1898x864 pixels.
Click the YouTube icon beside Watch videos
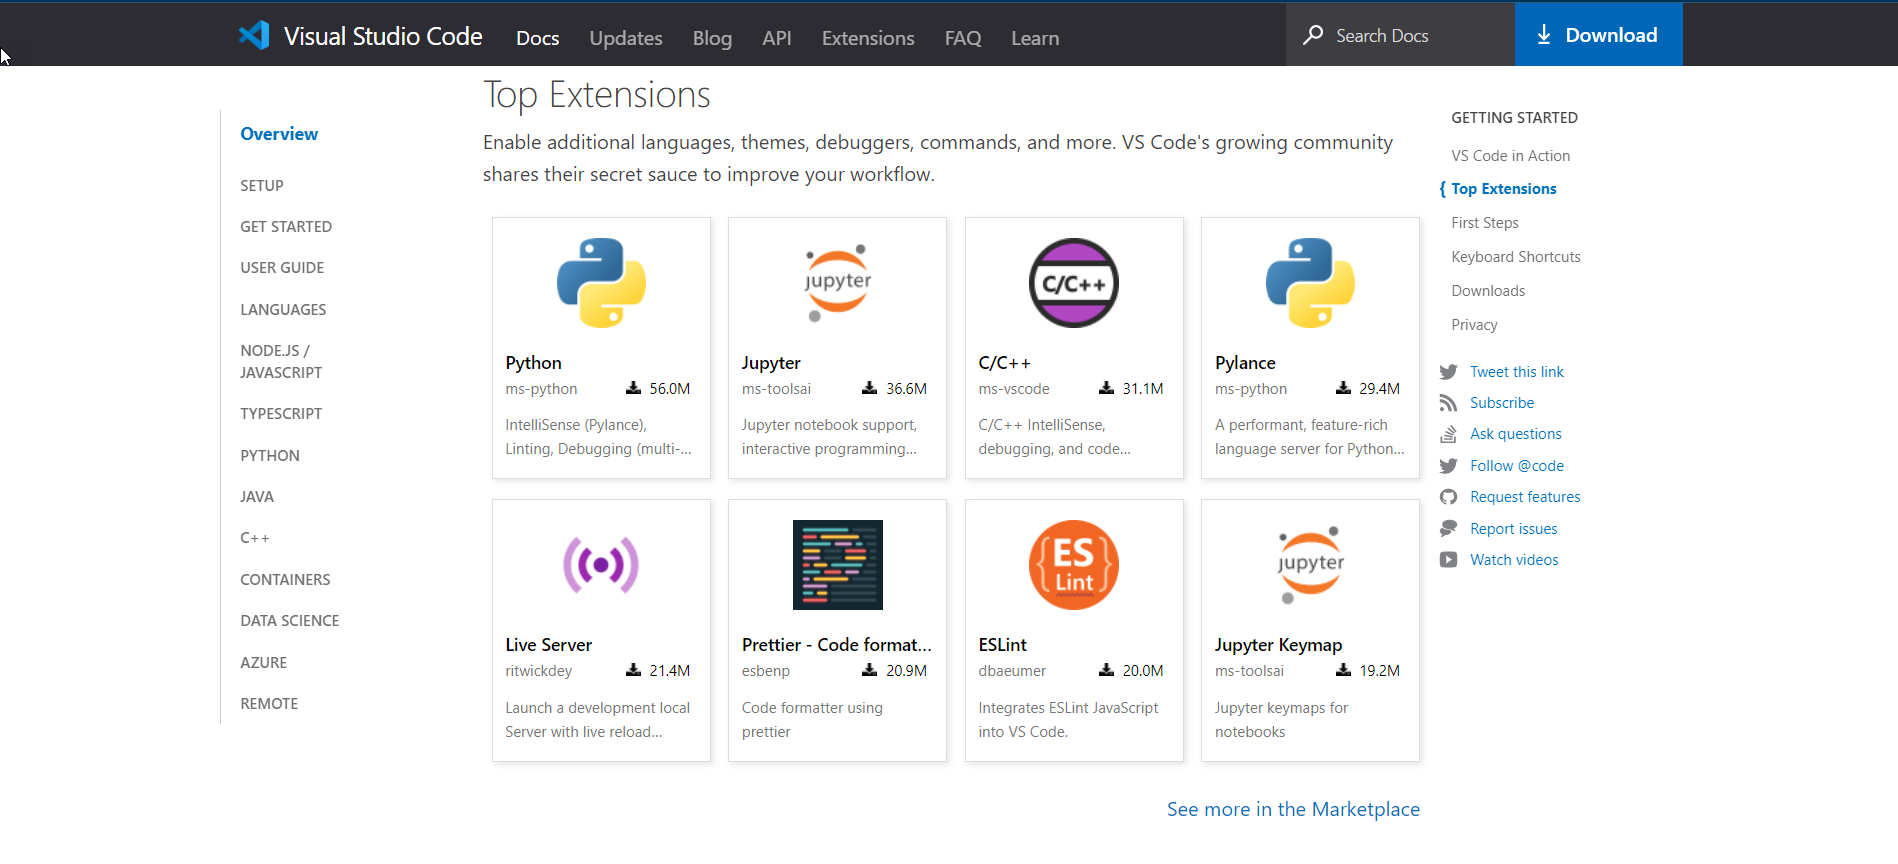[1448, 560]
